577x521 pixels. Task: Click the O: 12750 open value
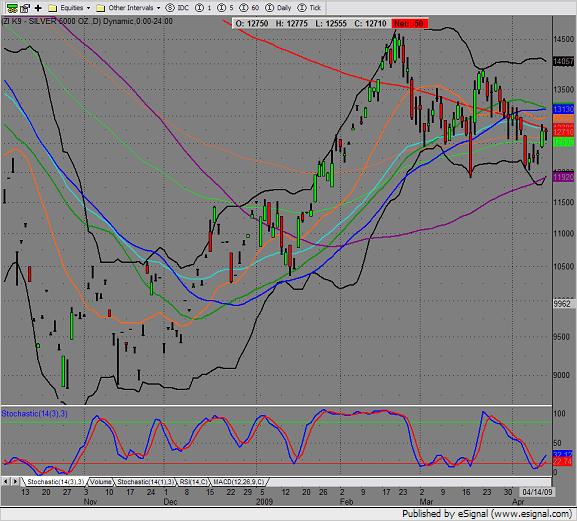[x=252, y=24]
